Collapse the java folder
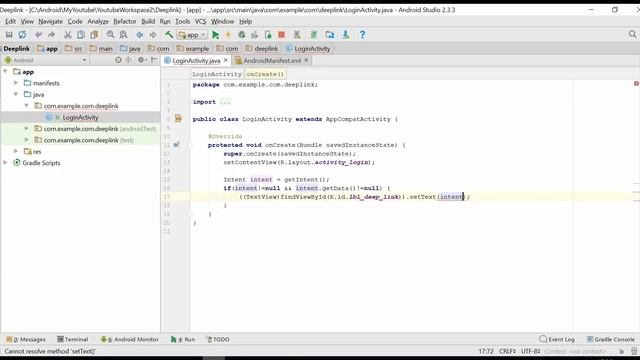Screen dimensions: 640x360 [x=16, y=94]
